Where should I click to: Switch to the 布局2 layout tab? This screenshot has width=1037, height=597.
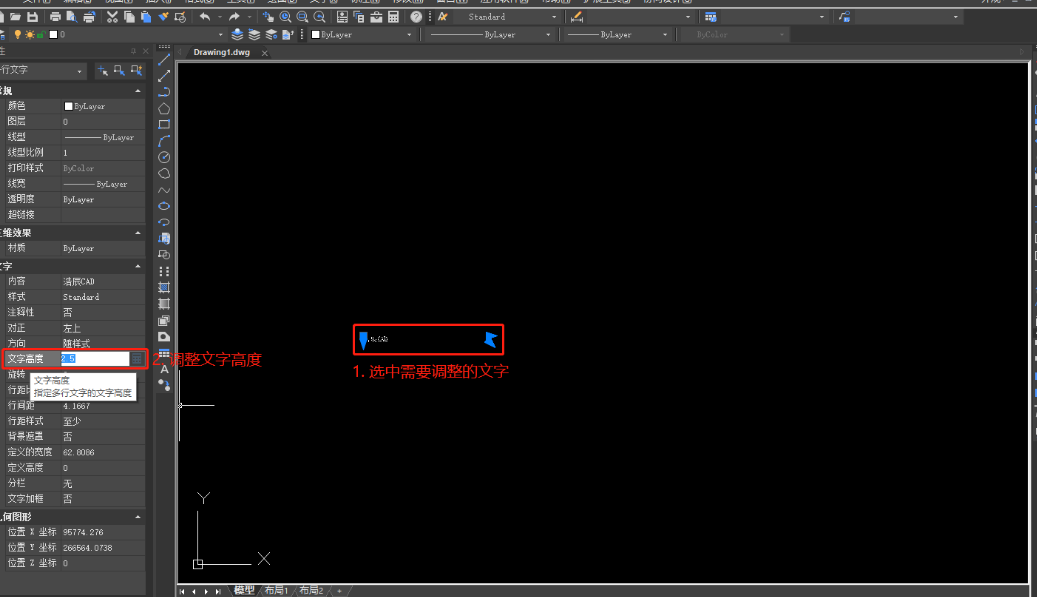[311, 590]
